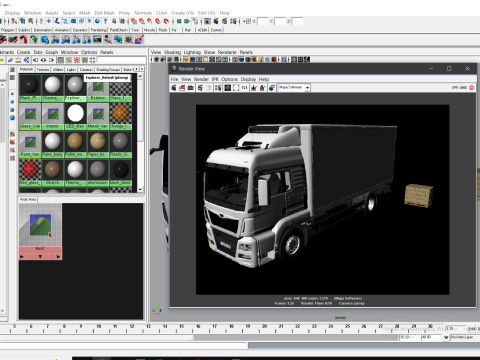Viewport: 480px width, 360px height.
Task: Select the Paint_Van material swatch
Action: 30,144
